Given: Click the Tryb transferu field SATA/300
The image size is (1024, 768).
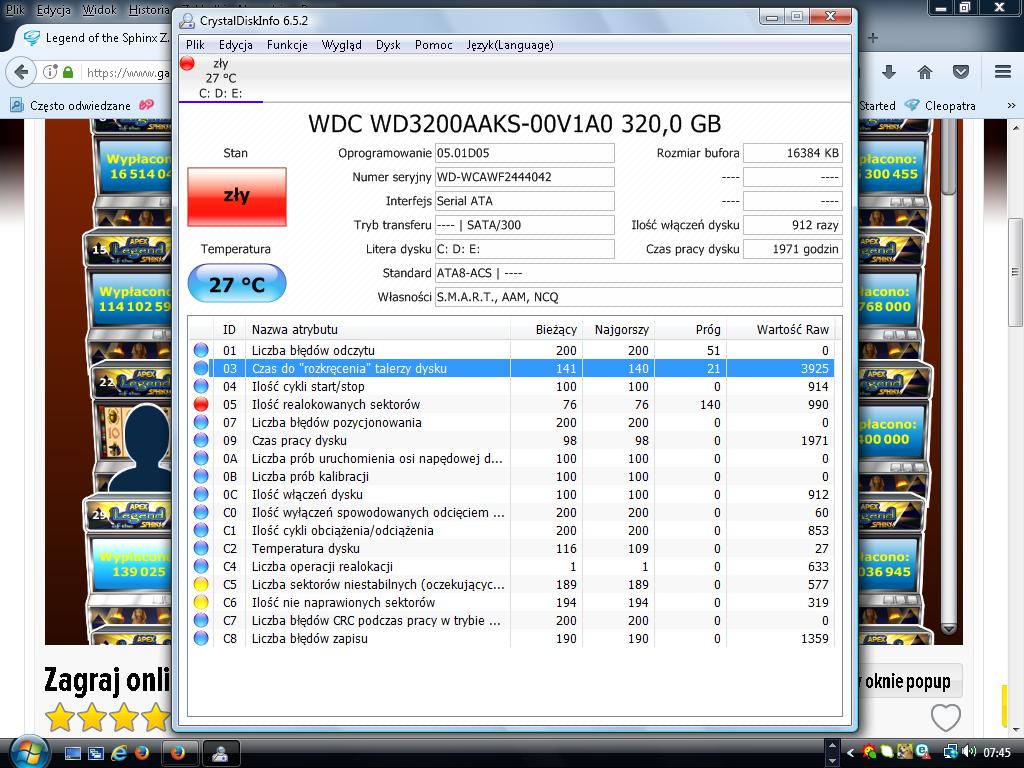Looking at the screenshot, I should [x=524, y=225].
